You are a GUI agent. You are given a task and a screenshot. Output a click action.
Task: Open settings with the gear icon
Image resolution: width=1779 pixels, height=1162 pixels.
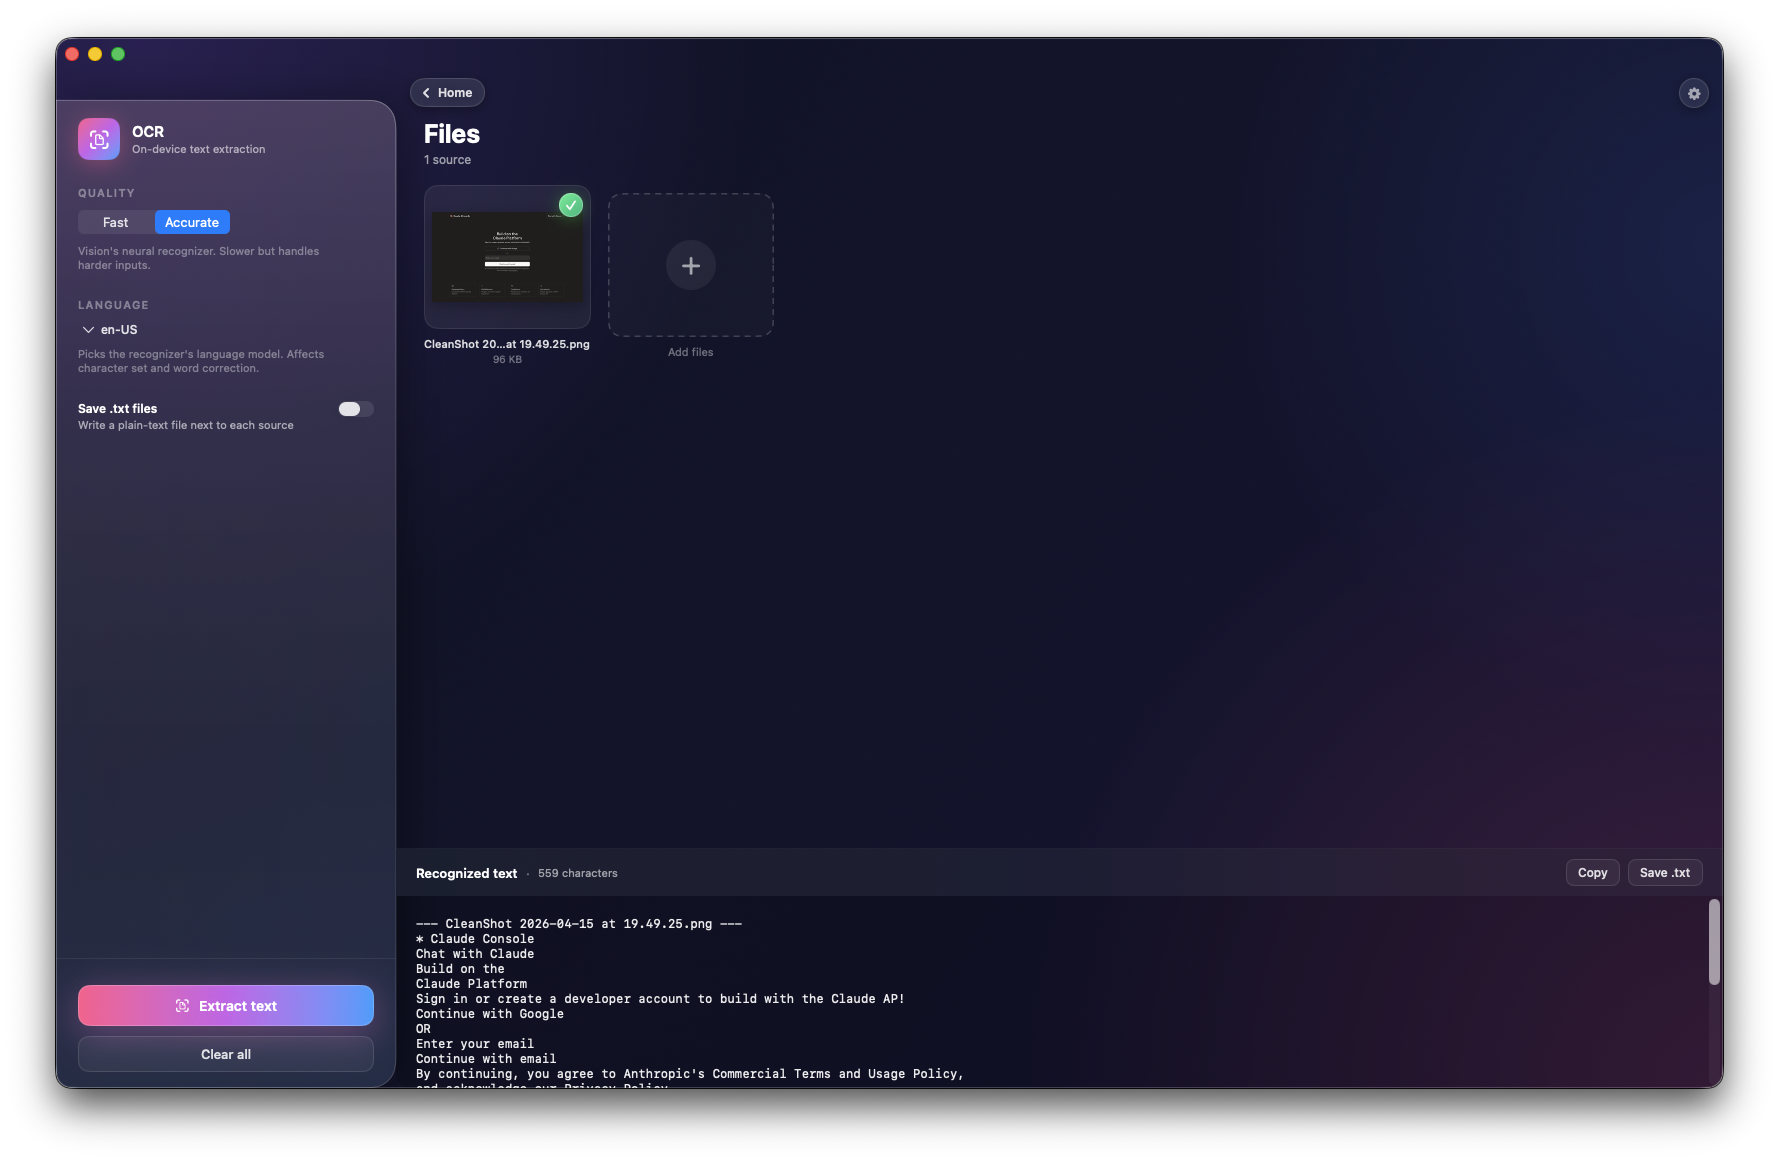pyautogui.click(x=1693, y=93)
